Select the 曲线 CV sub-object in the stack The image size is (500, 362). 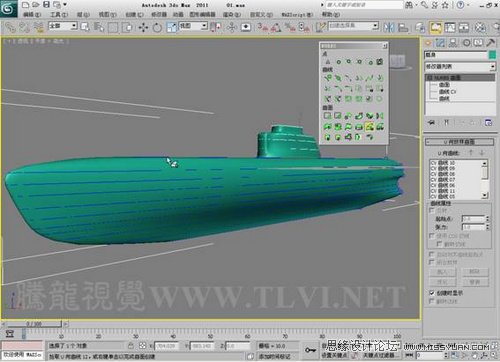448,91
